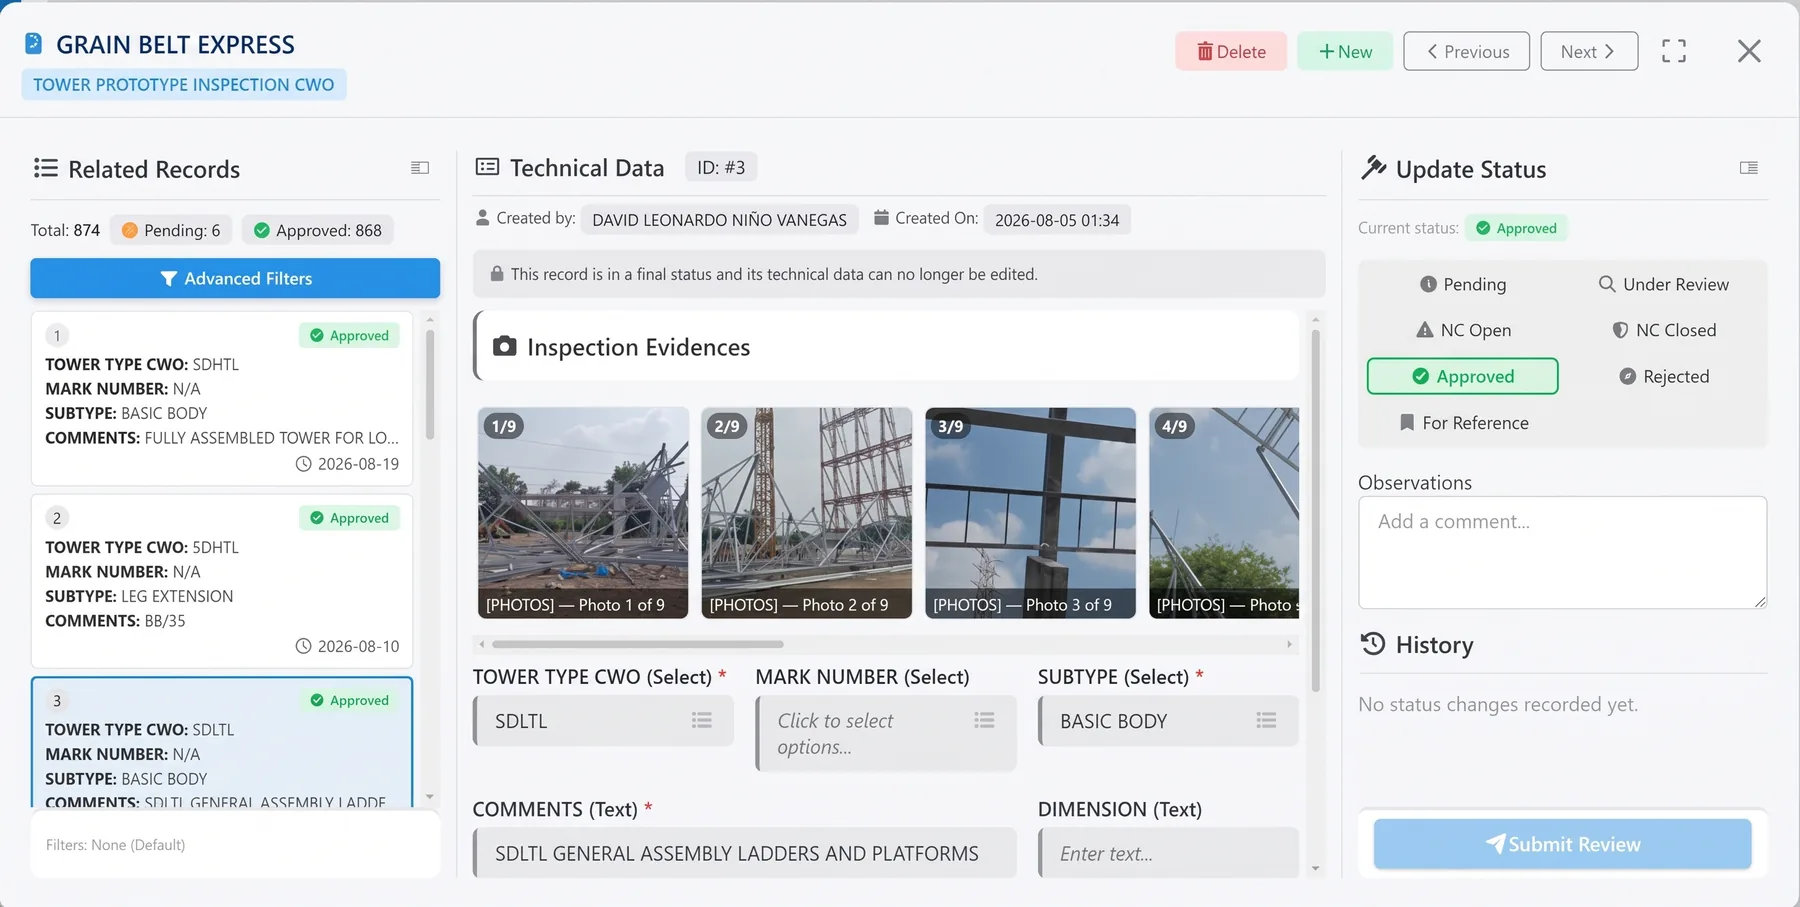Click the DIMENSION text field
The height and width of the screenshot is (907, 1800).
pyautogui.click(x=1168, y=853)
